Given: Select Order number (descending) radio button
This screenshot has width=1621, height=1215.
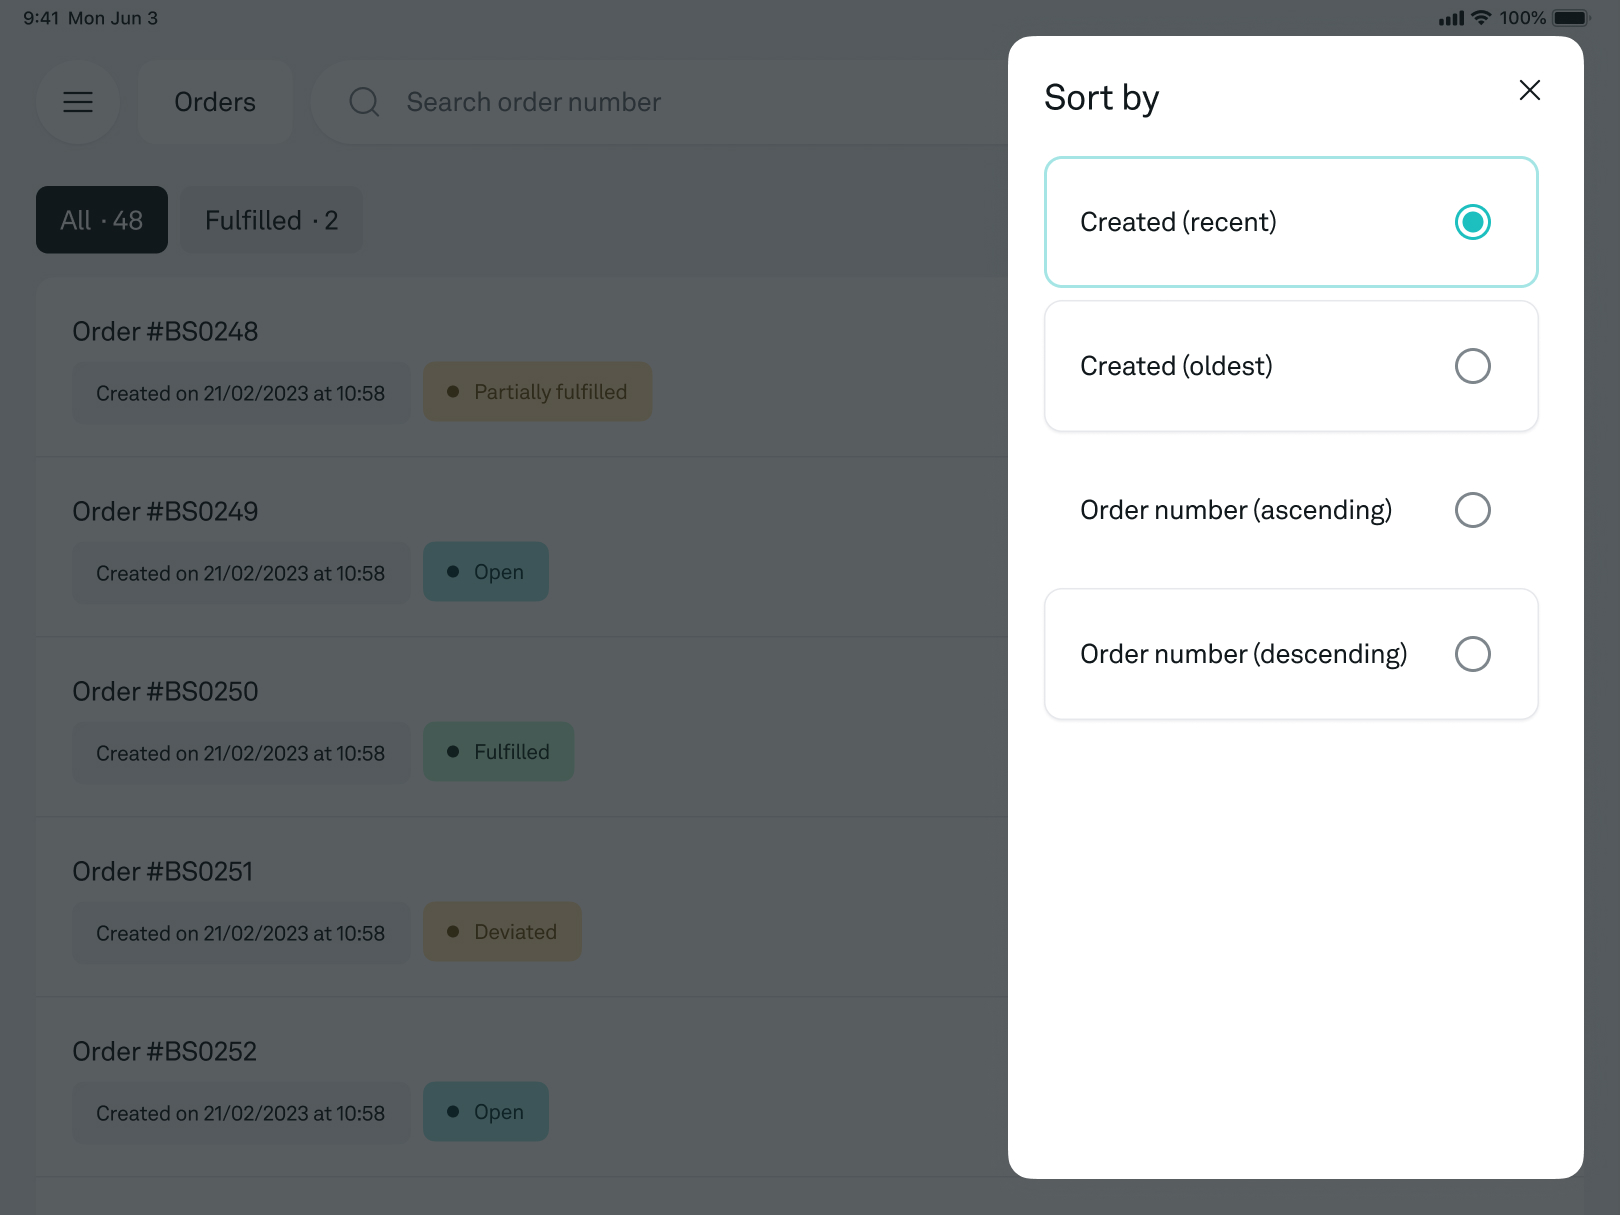Looking at the screenshot, I should click(x=1472, y=654).
